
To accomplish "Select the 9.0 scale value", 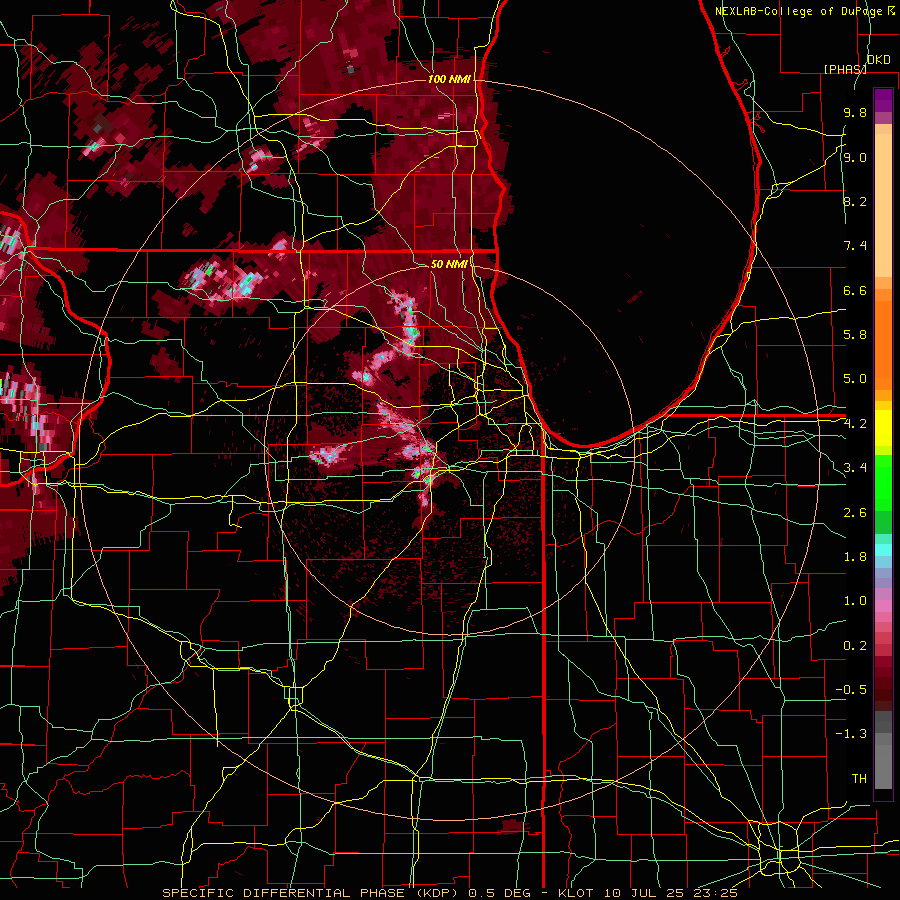I will (x=855, y=157).
